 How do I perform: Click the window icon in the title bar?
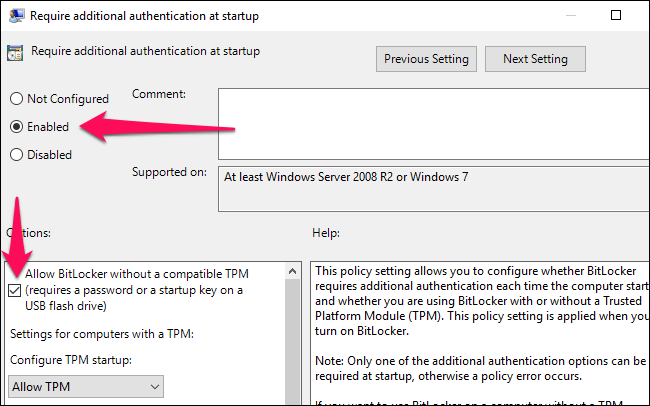point(14,14)
